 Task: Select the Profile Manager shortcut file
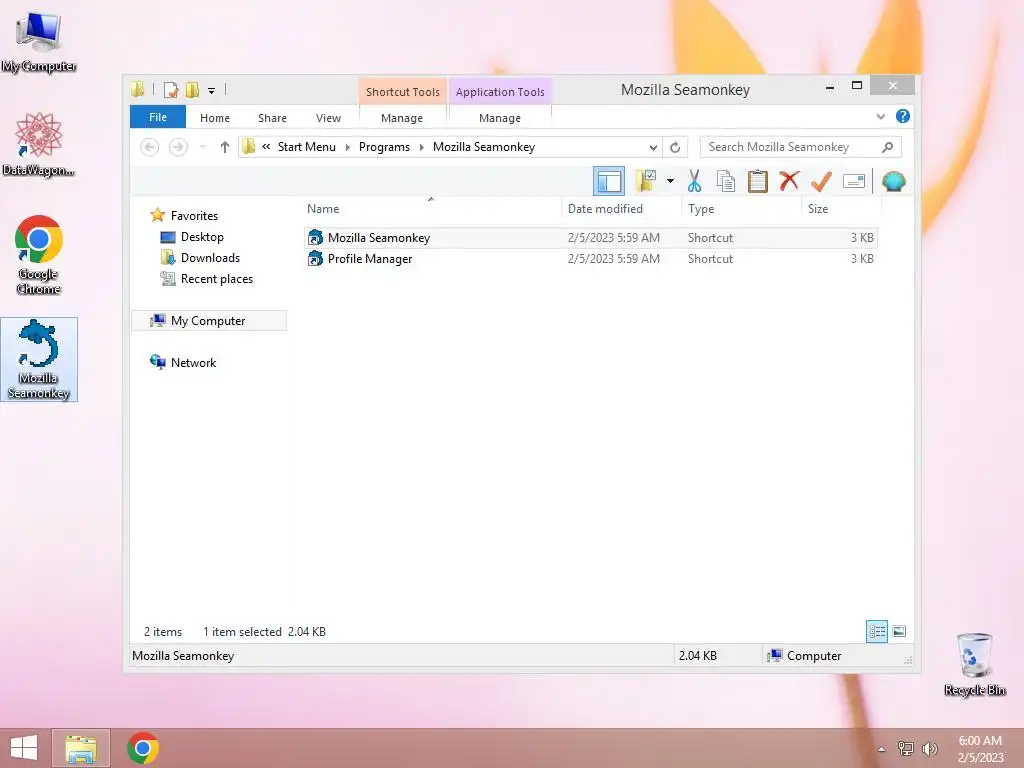[x=591, y=259]
